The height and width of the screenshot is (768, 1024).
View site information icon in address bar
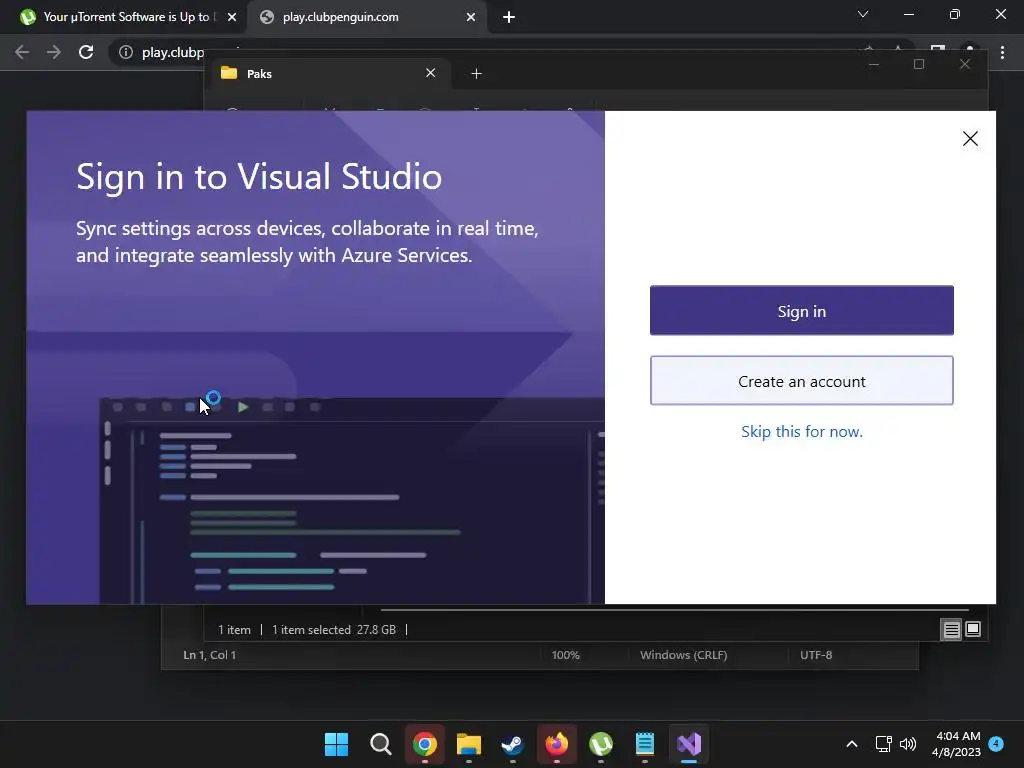point(125,52)
